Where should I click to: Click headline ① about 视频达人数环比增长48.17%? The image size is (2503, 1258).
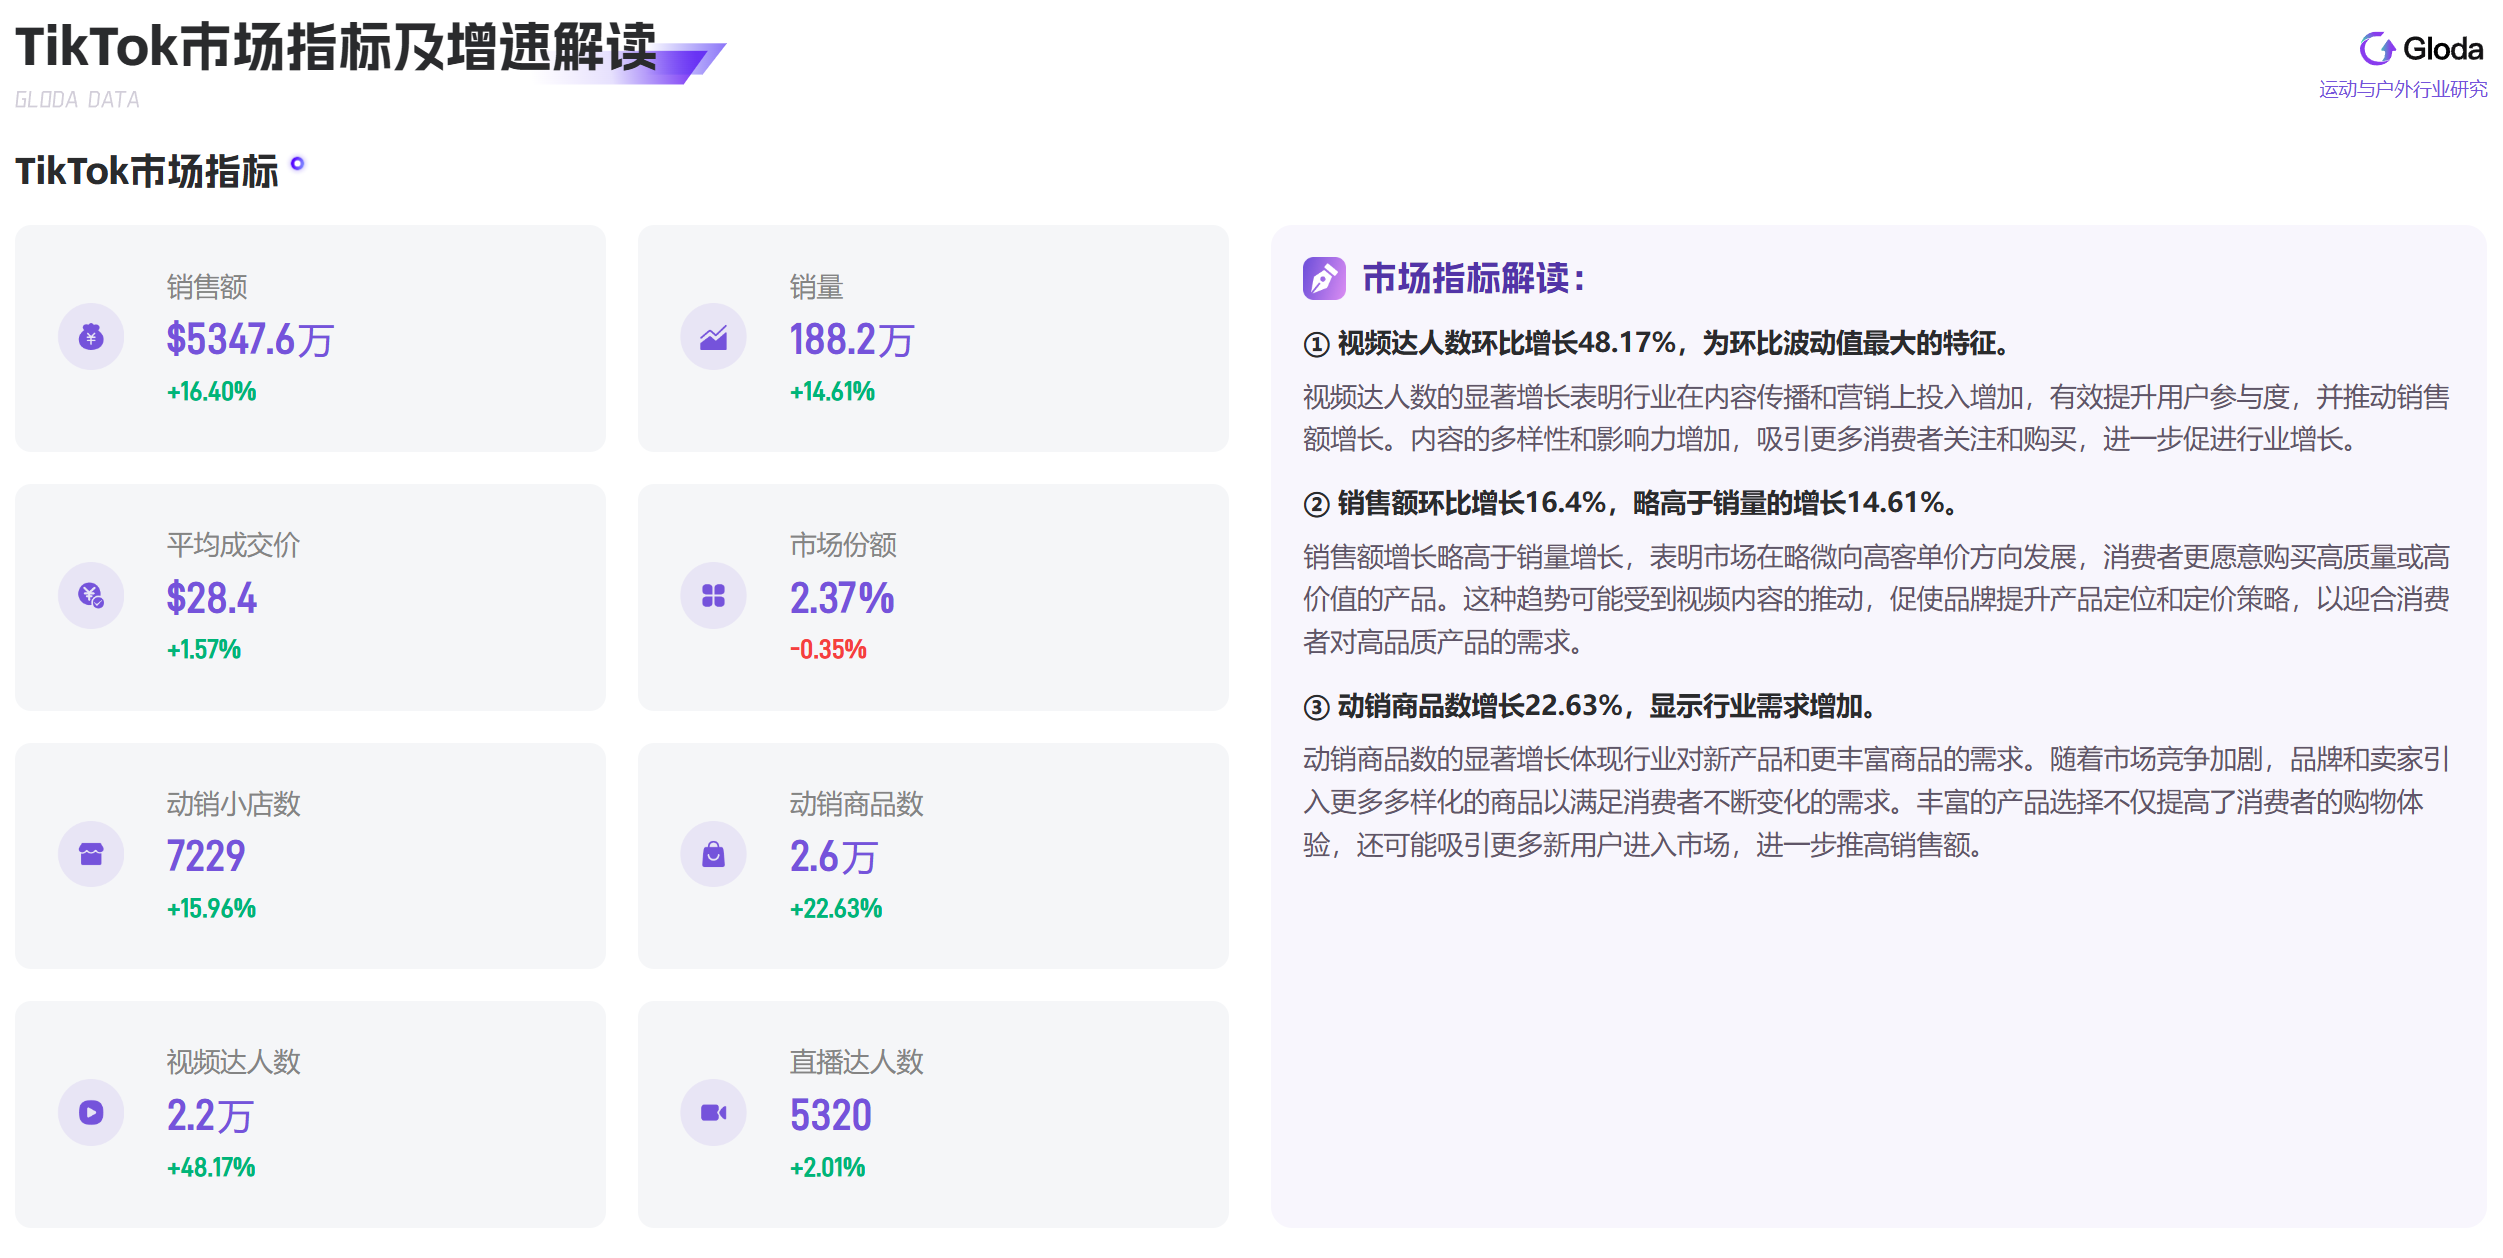click(x=1657, y=343)
